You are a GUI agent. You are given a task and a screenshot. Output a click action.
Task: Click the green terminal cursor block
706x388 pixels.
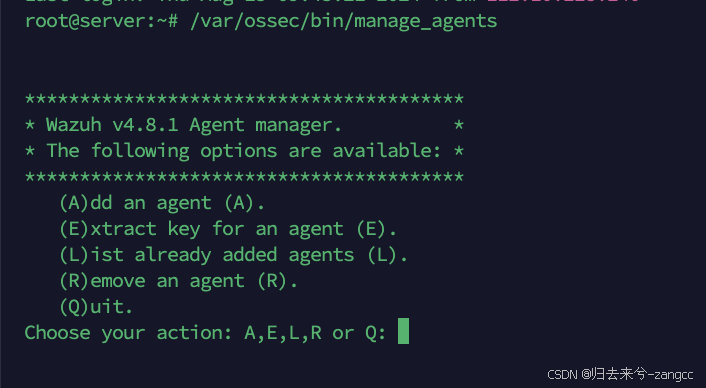403,331
